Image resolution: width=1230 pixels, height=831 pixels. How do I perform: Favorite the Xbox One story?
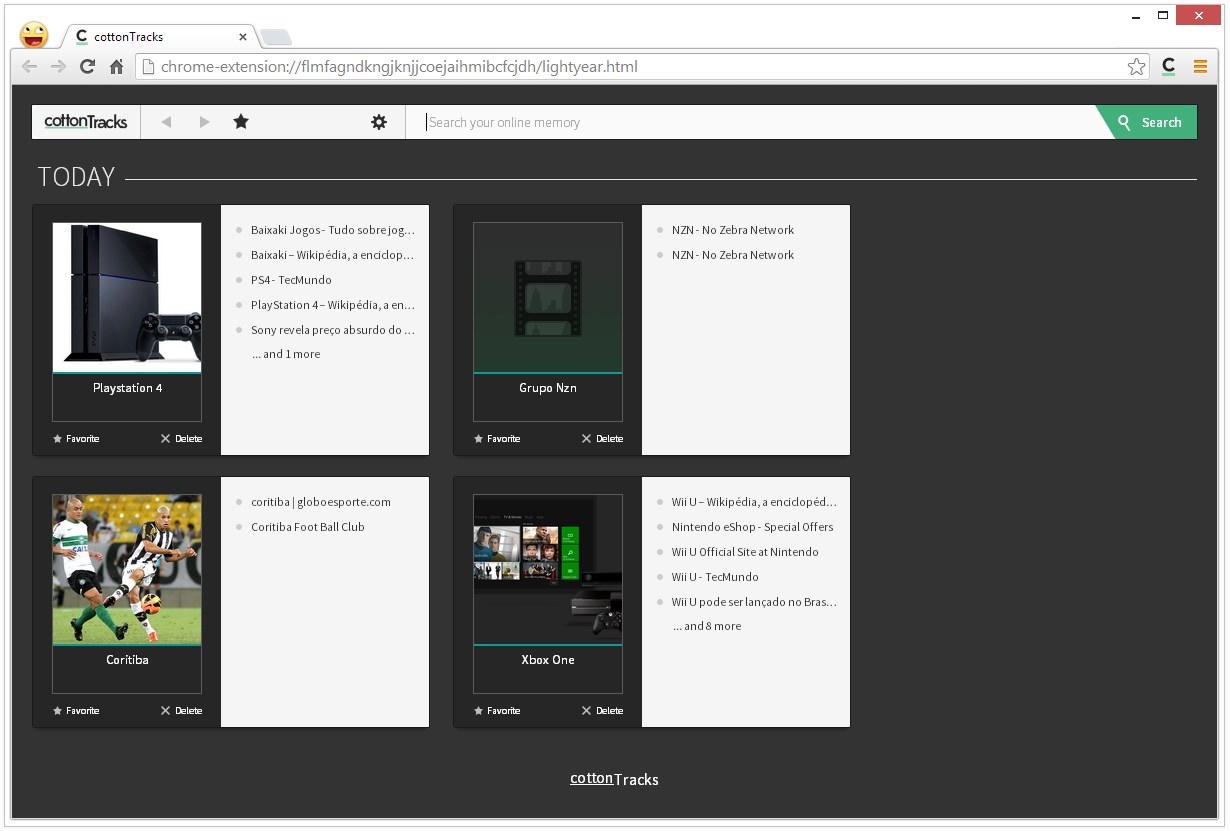[497, 711]
